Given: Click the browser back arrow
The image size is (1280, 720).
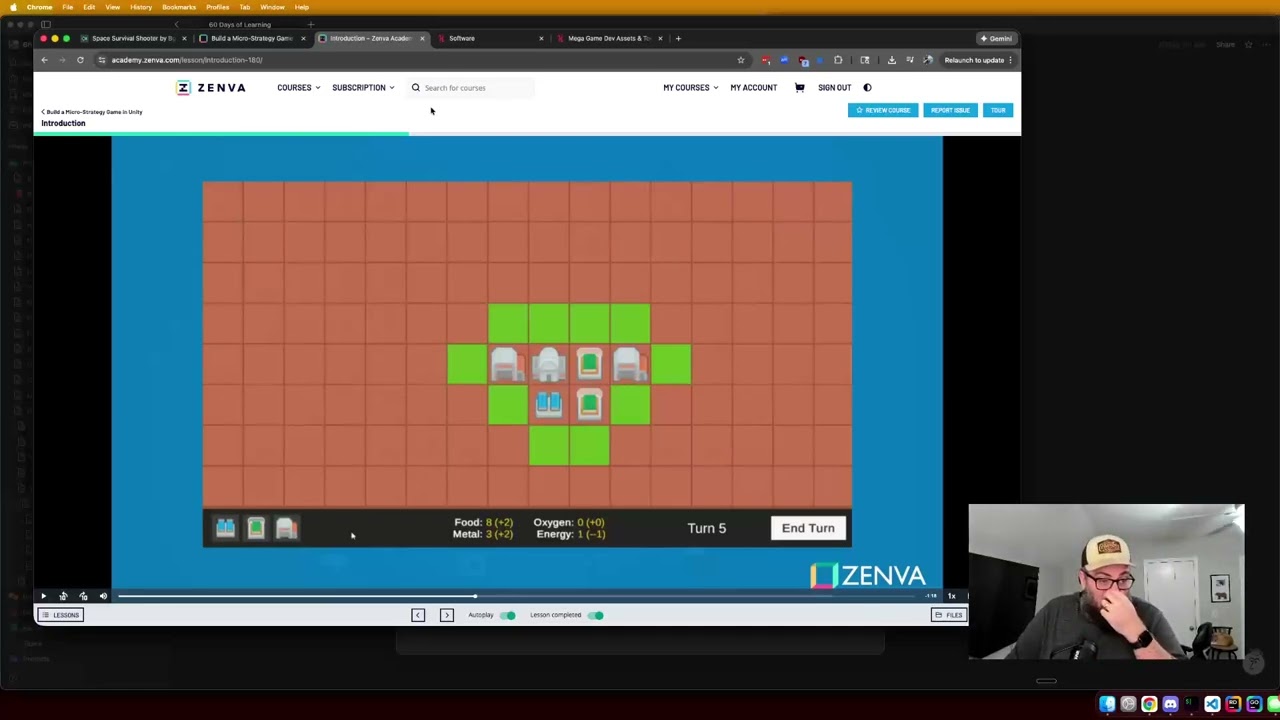Looking at the screenshot, I should click(x=44, y=60).
